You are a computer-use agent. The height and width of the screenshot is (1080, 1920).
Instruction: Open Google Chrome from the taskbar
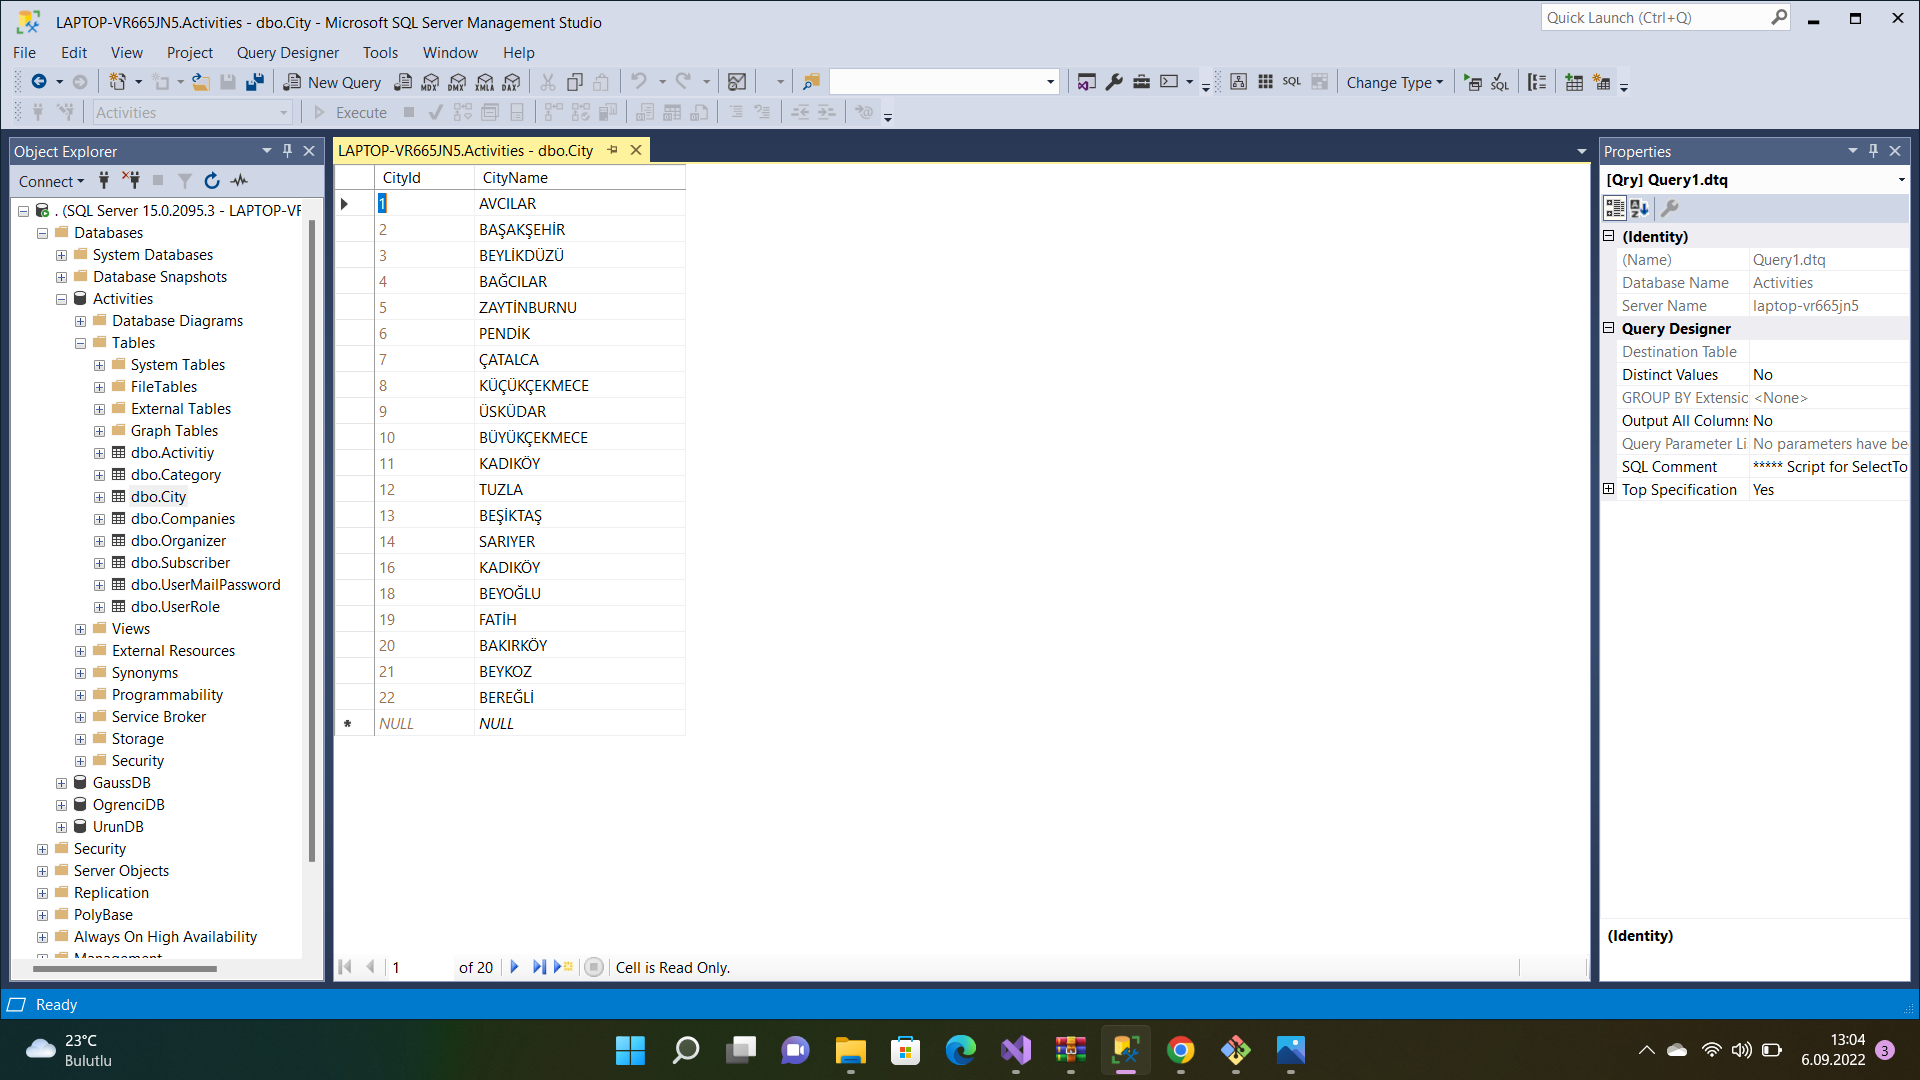tap(1180, 1050)
